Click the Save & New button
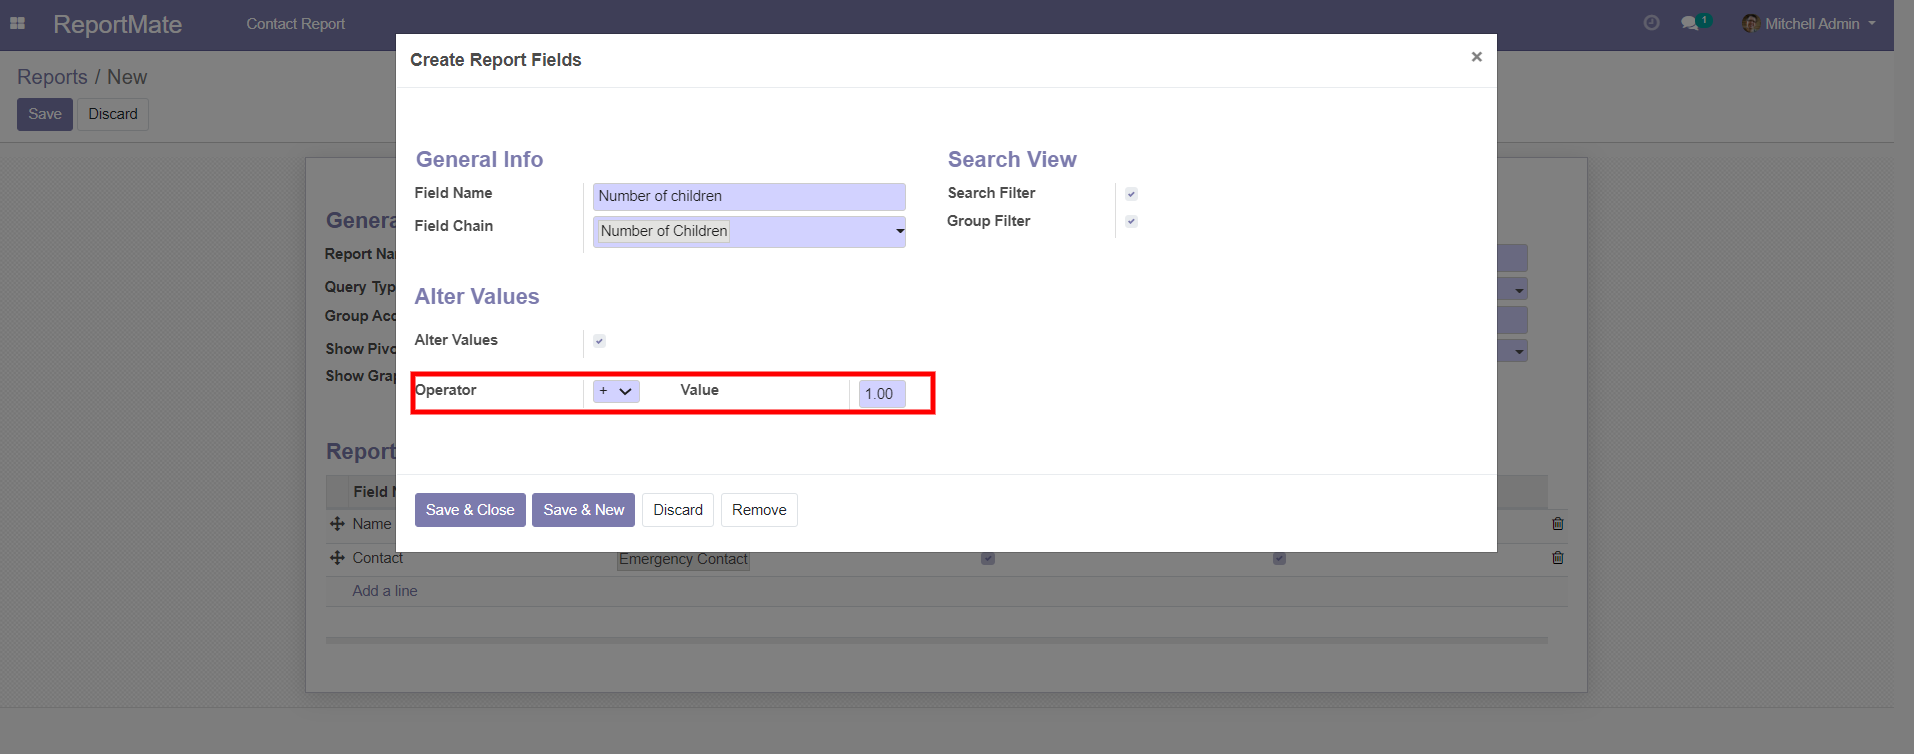1914x754 pixels. [x=583, y=510]
